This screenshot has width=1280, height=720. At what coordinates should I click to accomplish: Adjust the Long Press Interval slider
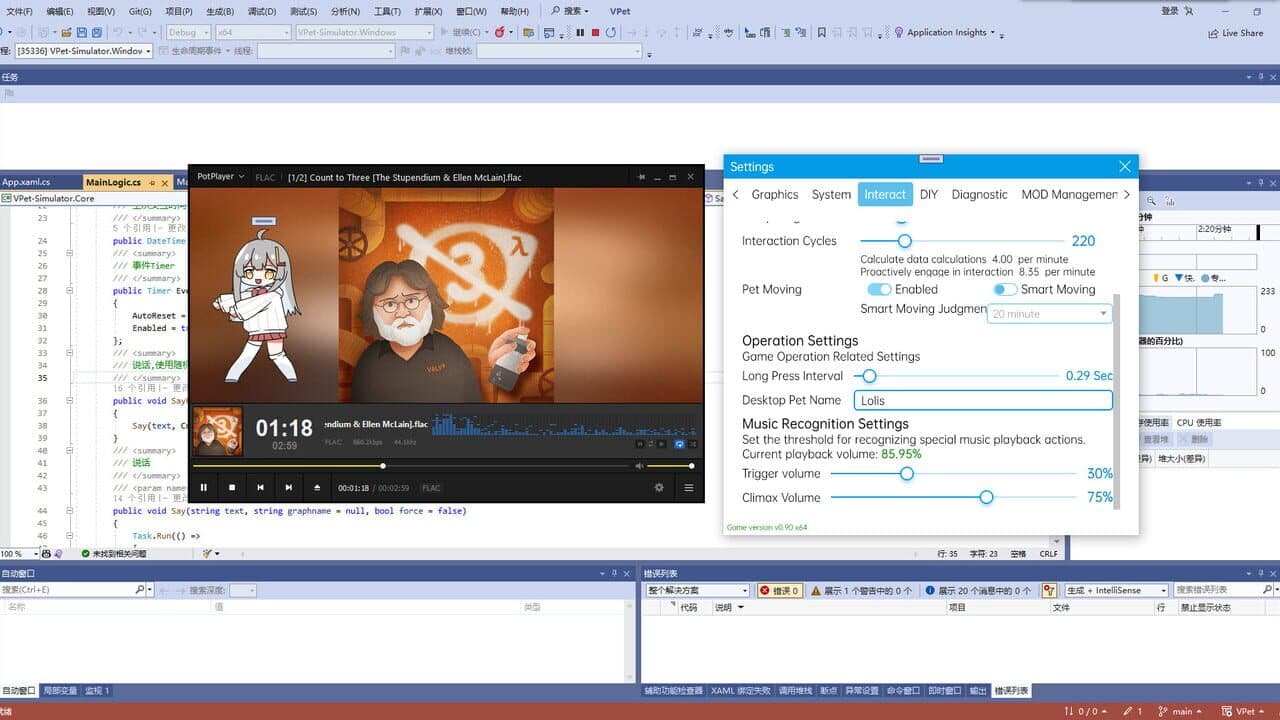[955, 376]
